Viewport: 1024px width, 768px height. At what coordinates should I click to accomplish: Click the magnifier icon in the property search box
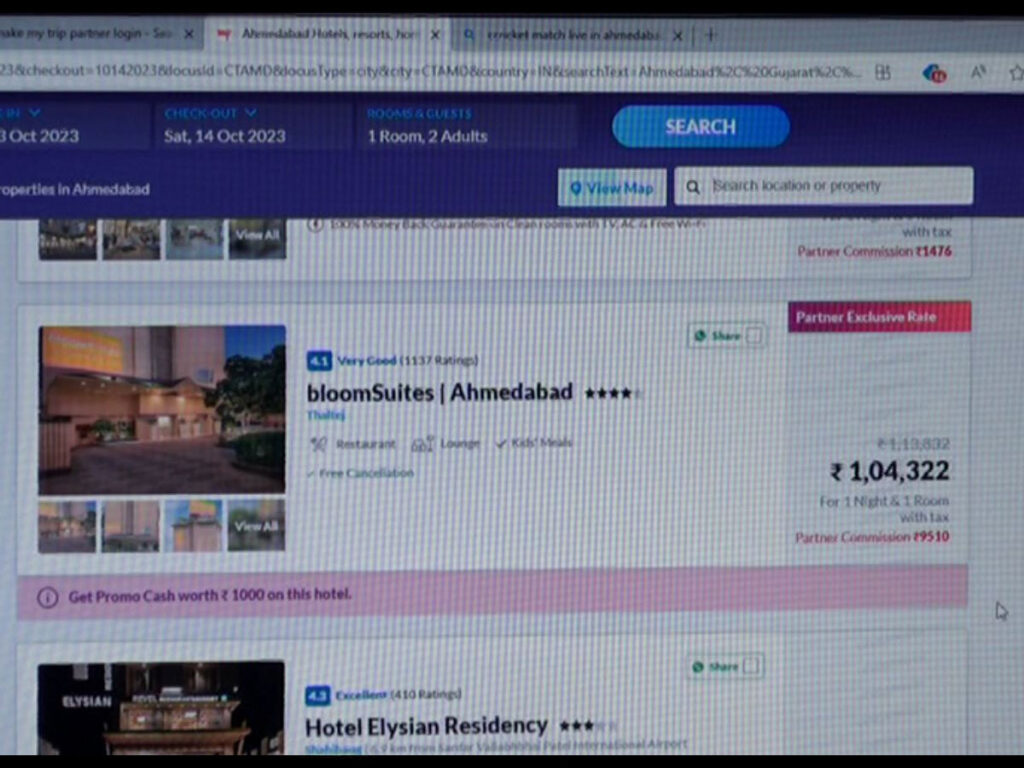(x=693, y=187)
